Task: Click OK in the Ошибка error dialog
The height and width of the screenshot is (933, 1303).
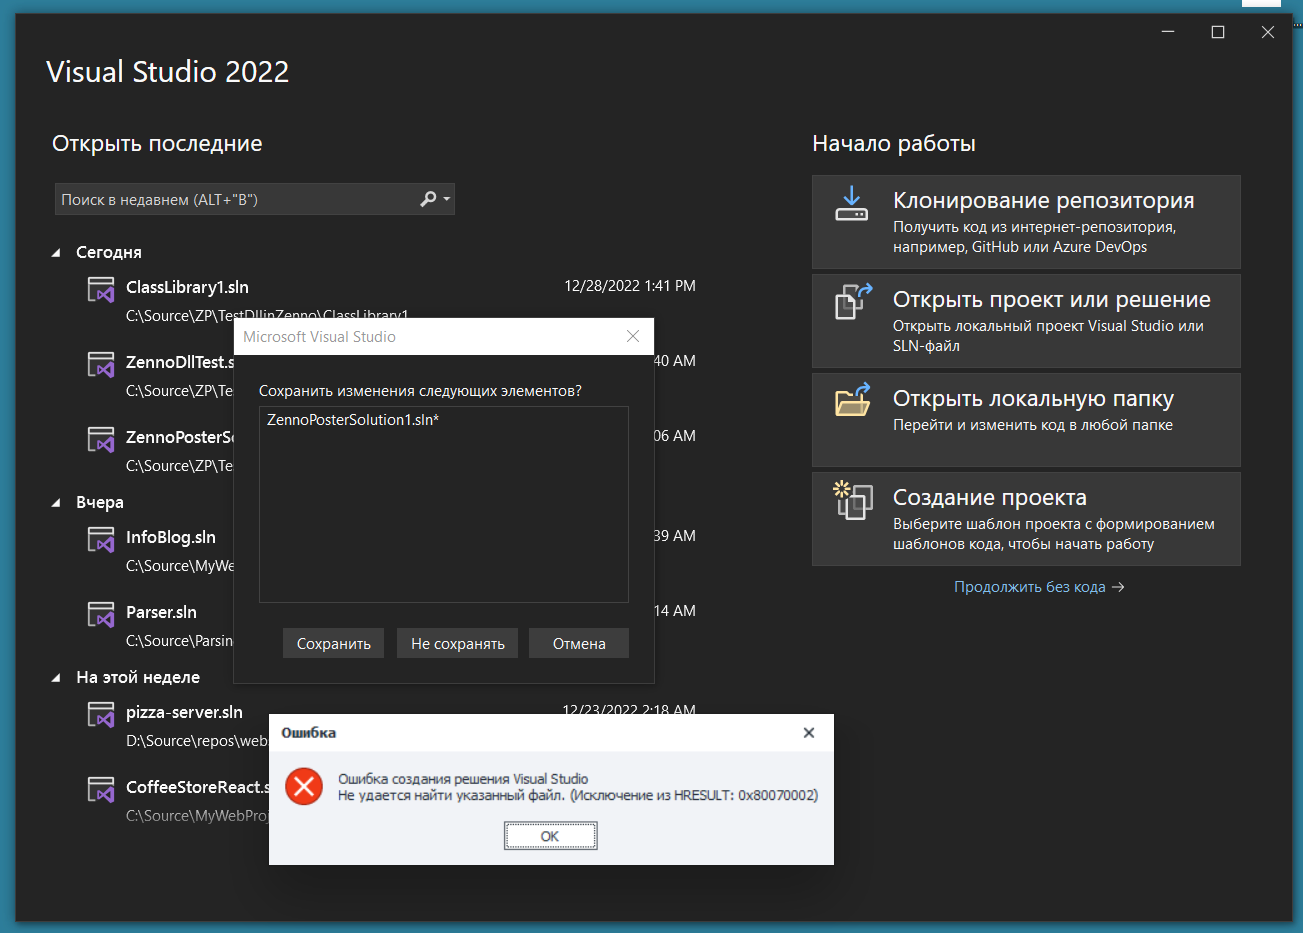Action: coord(550,836)
